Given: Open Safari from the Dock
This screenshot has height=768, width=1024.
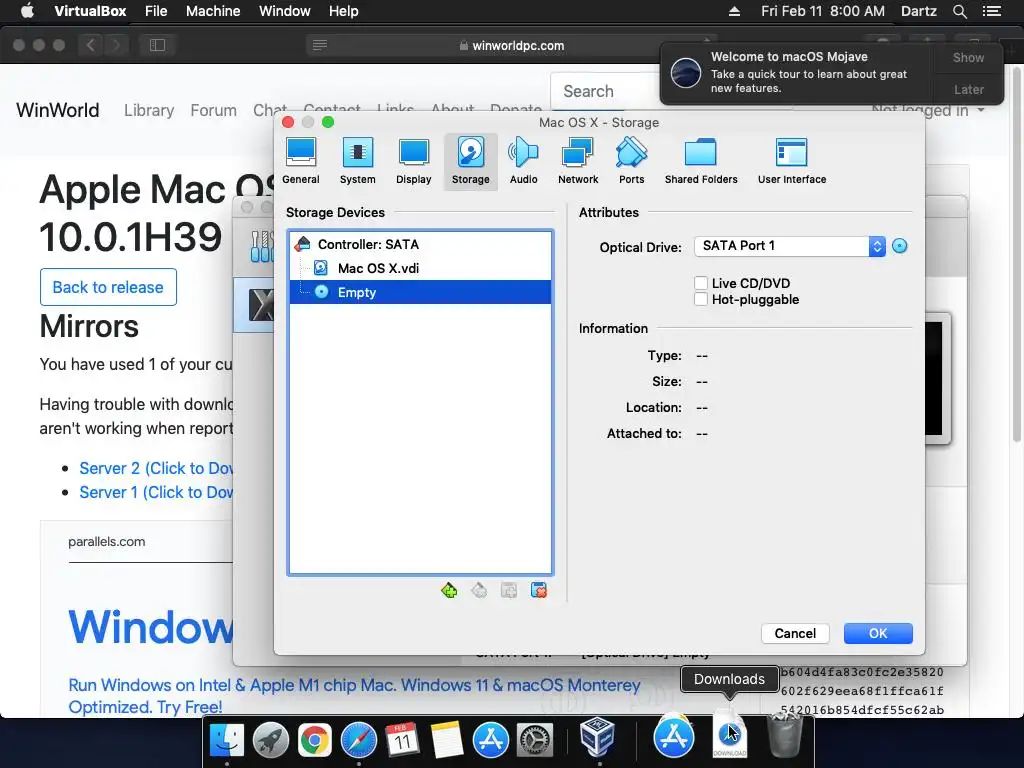Looking at the screenshot, I should [359, 741].
